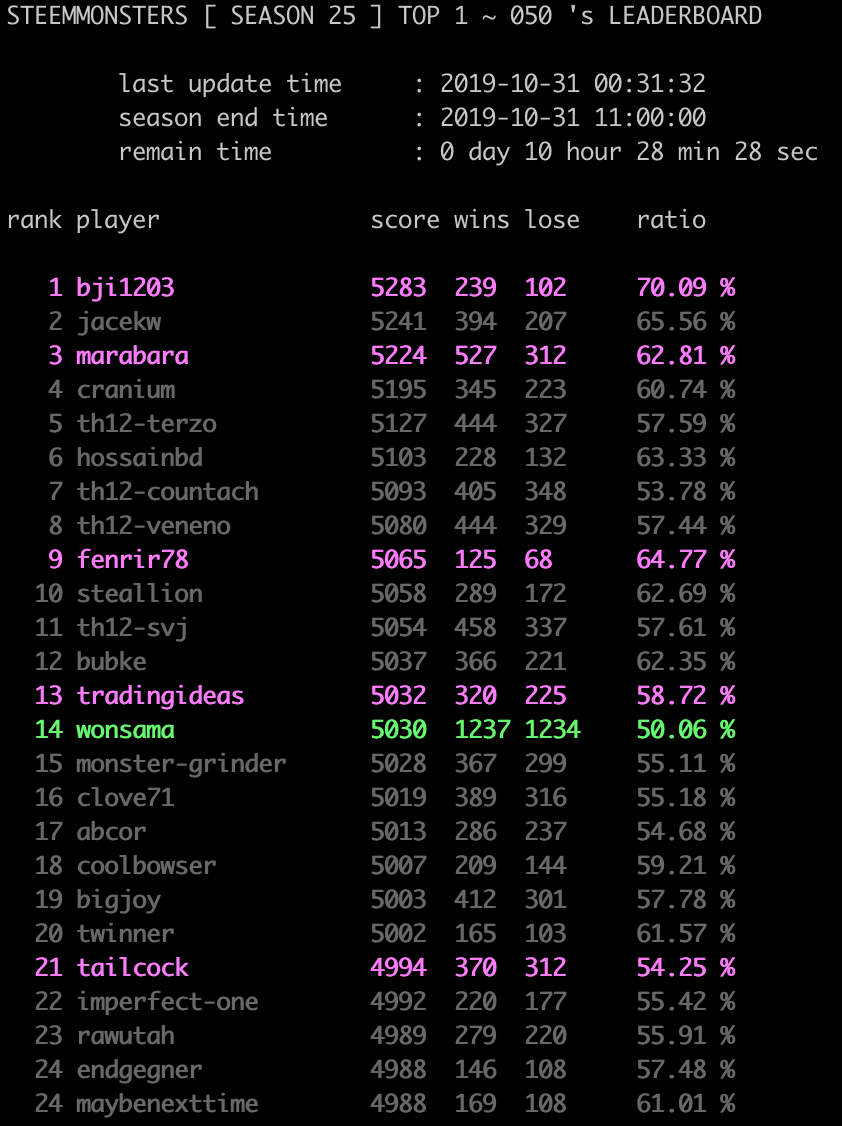The width and height of the screenshot is (842, 1126).
Task: Click the 'lose' column header
Action: (552, 220)
